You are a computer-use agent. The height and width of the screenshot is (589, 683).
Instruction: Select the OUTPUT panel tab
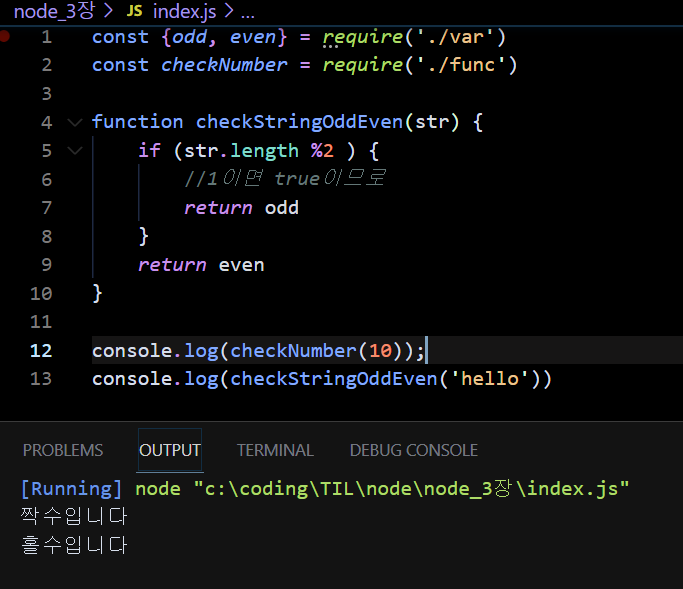coord(170,450)
